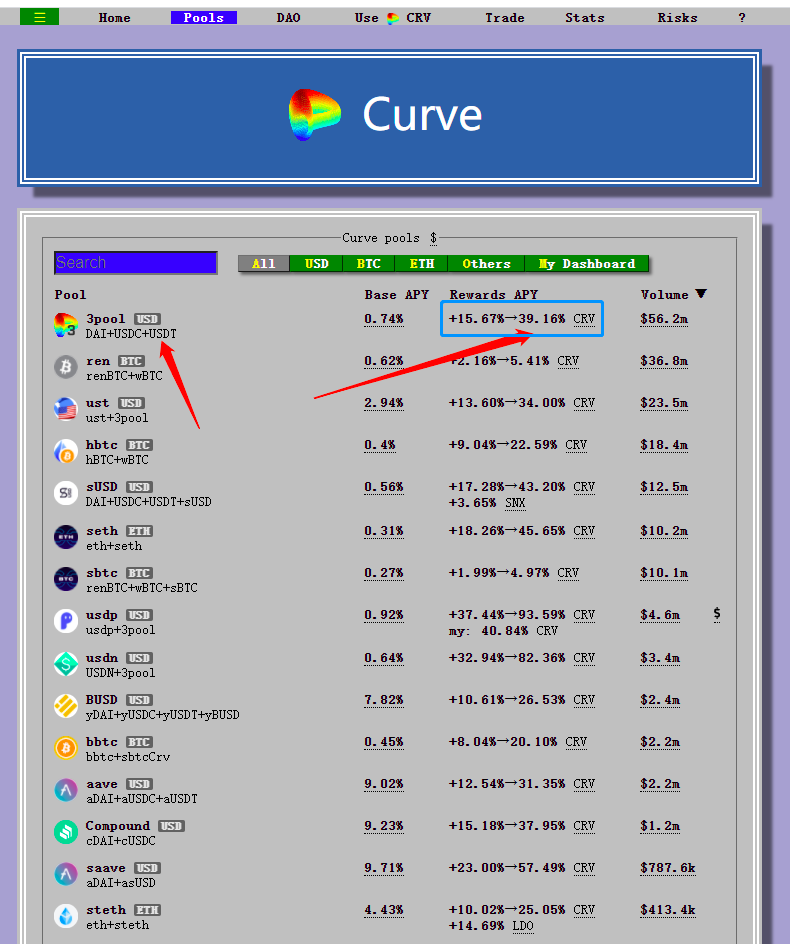Click dollar sign next to Curve pools title

434,238
